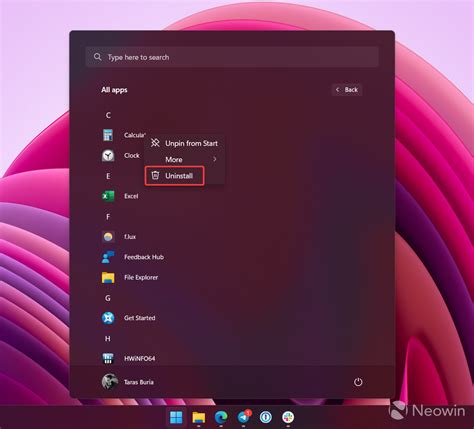Click the Excel app name
This screenshot has width=474, height=429.
[131, 196]
